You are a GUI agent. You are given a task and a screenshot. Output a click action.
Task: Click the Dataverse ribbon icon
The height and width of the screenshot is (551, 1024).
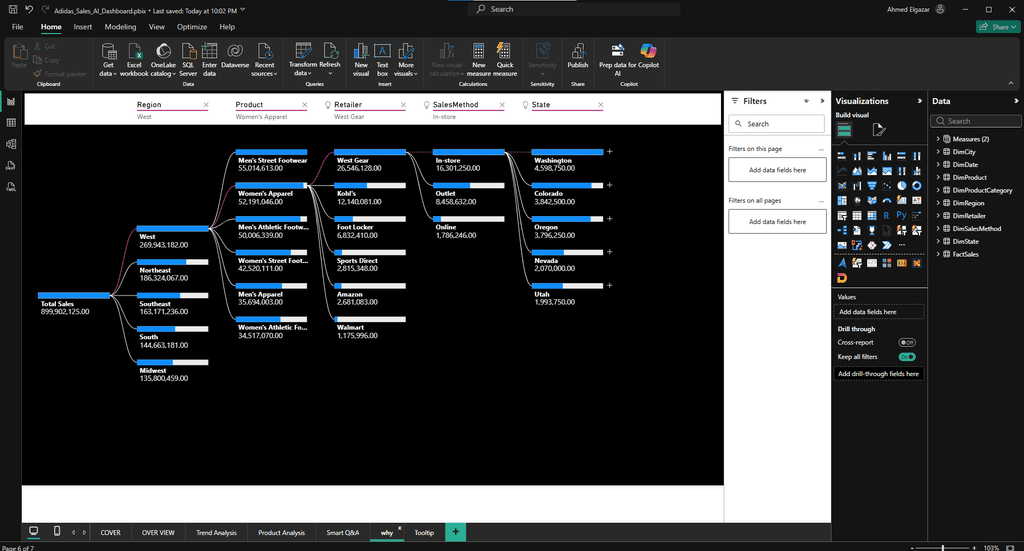(235, 56)
